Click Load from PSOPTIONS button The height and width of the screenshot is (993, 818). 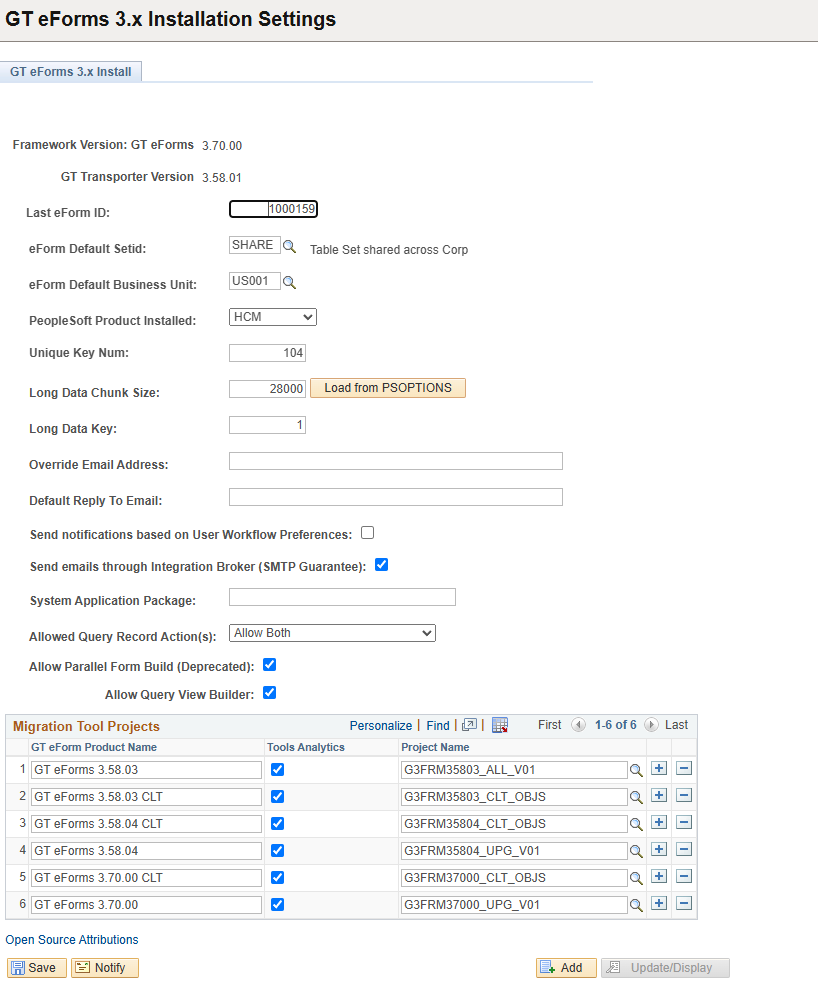388,388
